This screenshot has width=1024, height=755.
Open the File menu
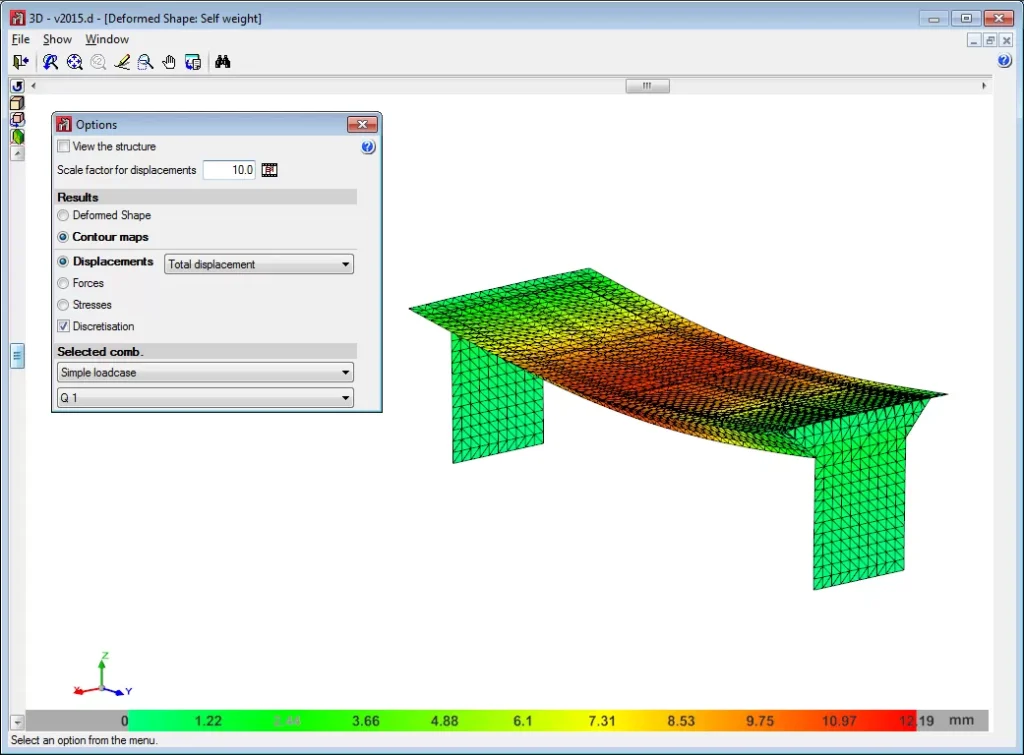click(x=20, y=39)
